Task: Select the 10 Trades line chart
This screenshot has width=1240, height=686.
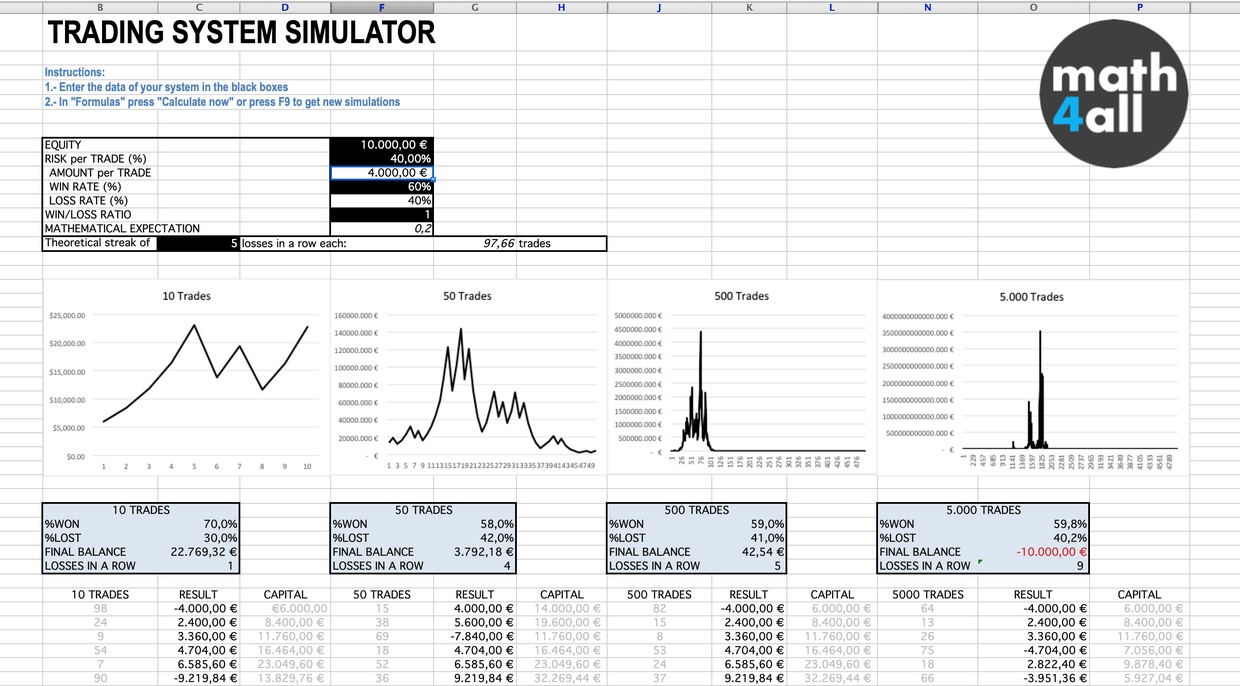Action: point(186,380)
